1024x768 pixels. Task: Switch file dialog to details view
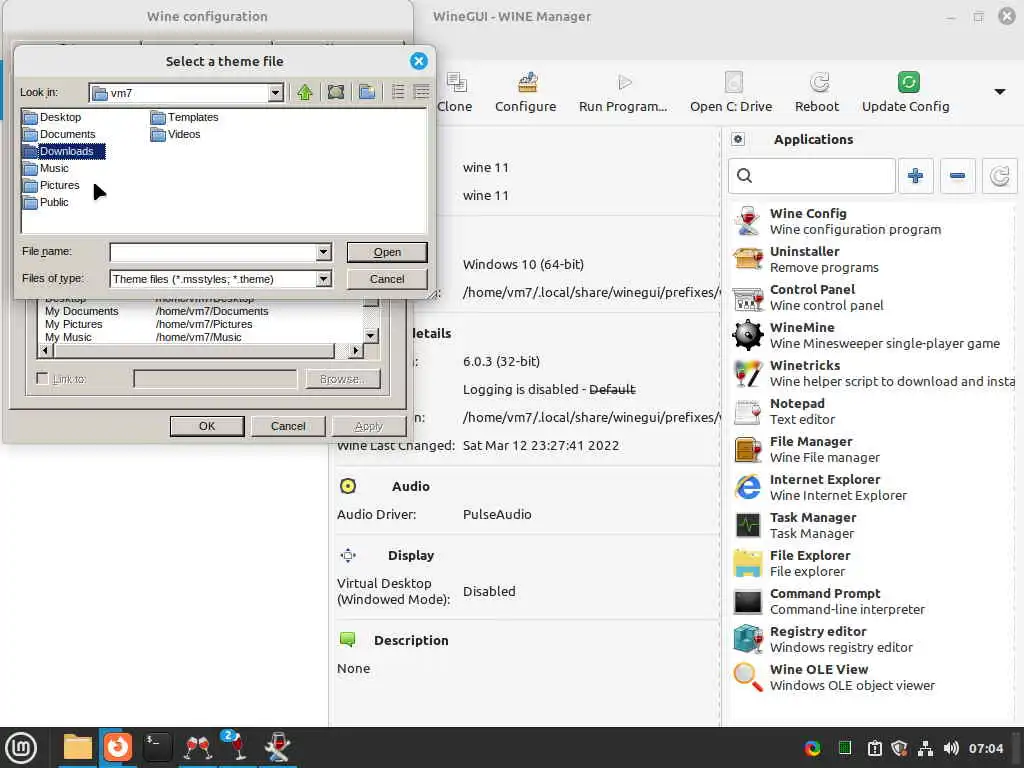coord(422,92)
